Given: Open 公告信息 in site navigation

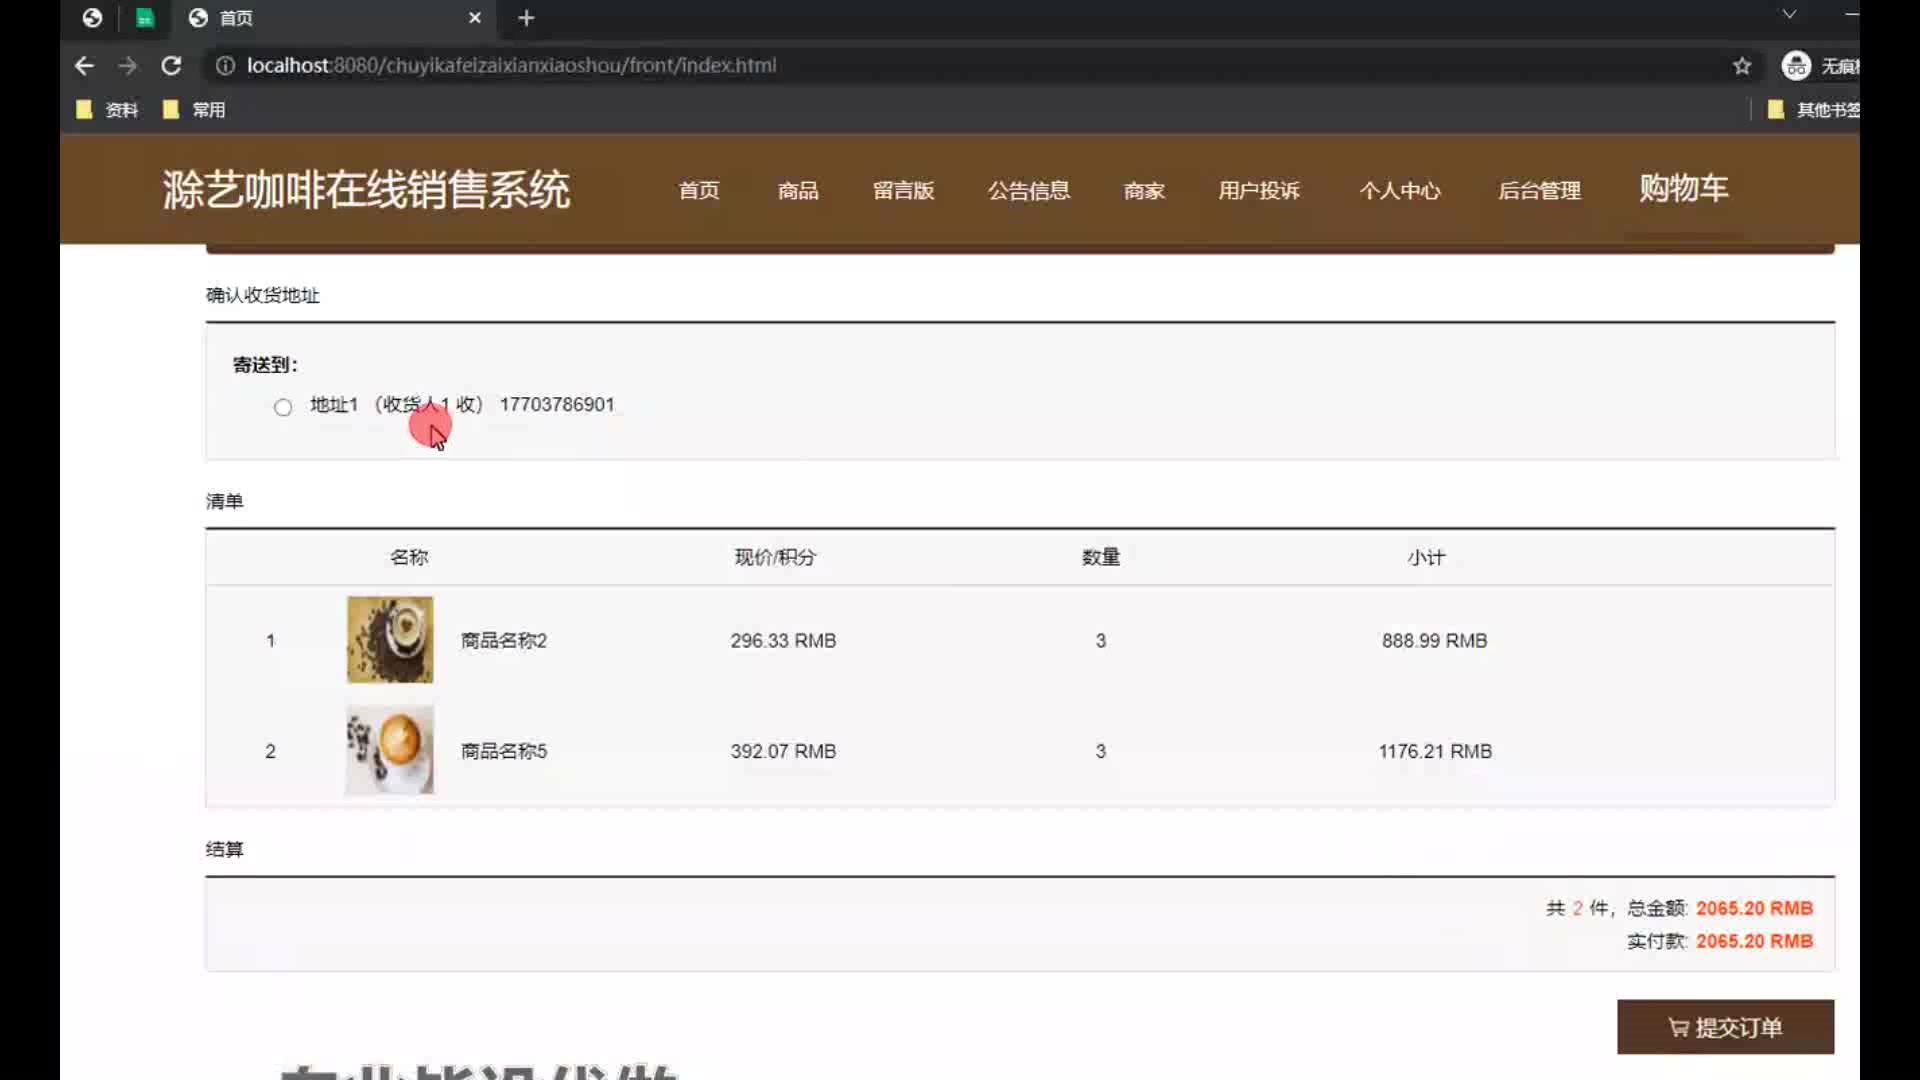Looking at the screenshot, I should 1029,190.
